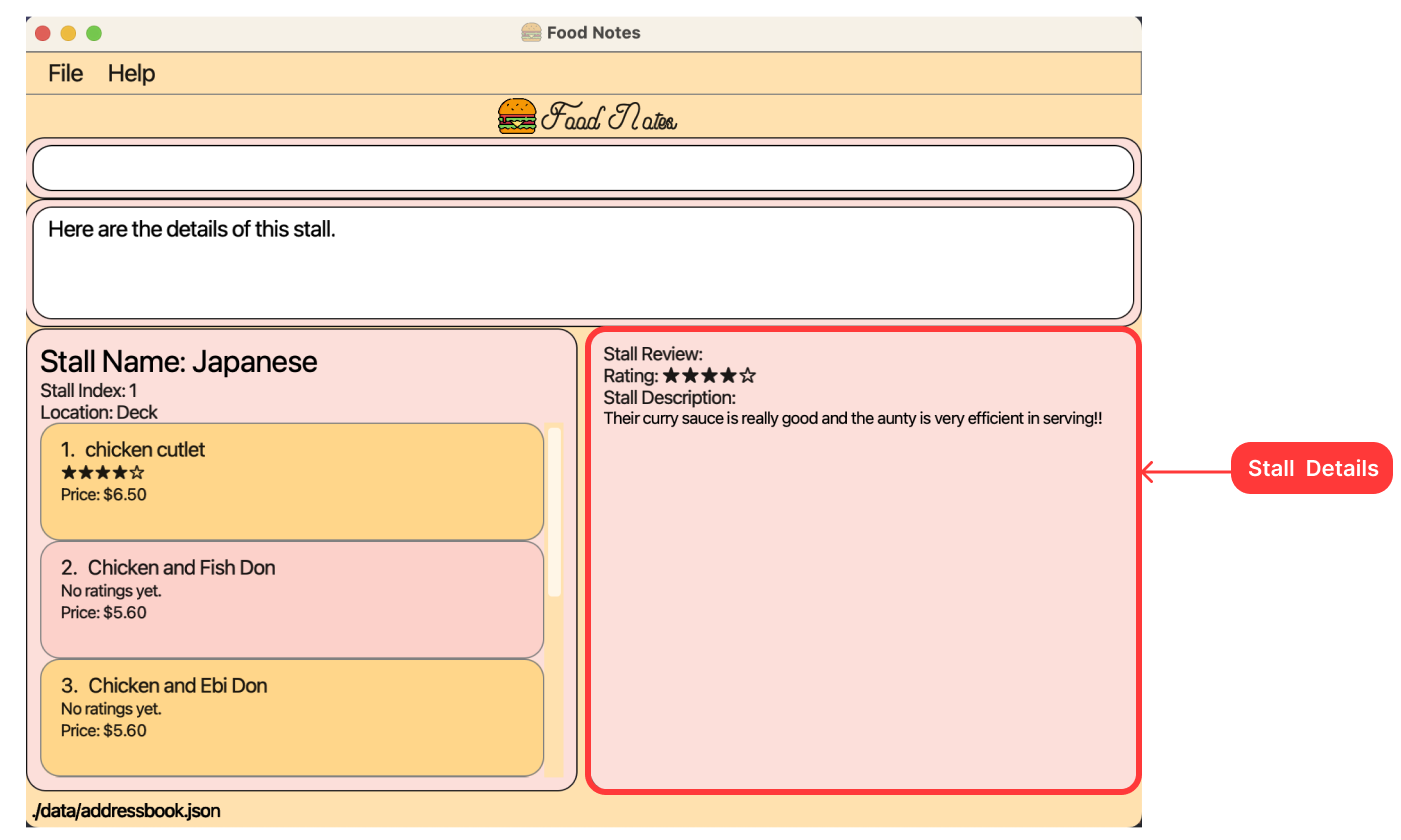Click the curry sauce description text
This screenshot has height=840, width=1401.
tap(853, 418)
